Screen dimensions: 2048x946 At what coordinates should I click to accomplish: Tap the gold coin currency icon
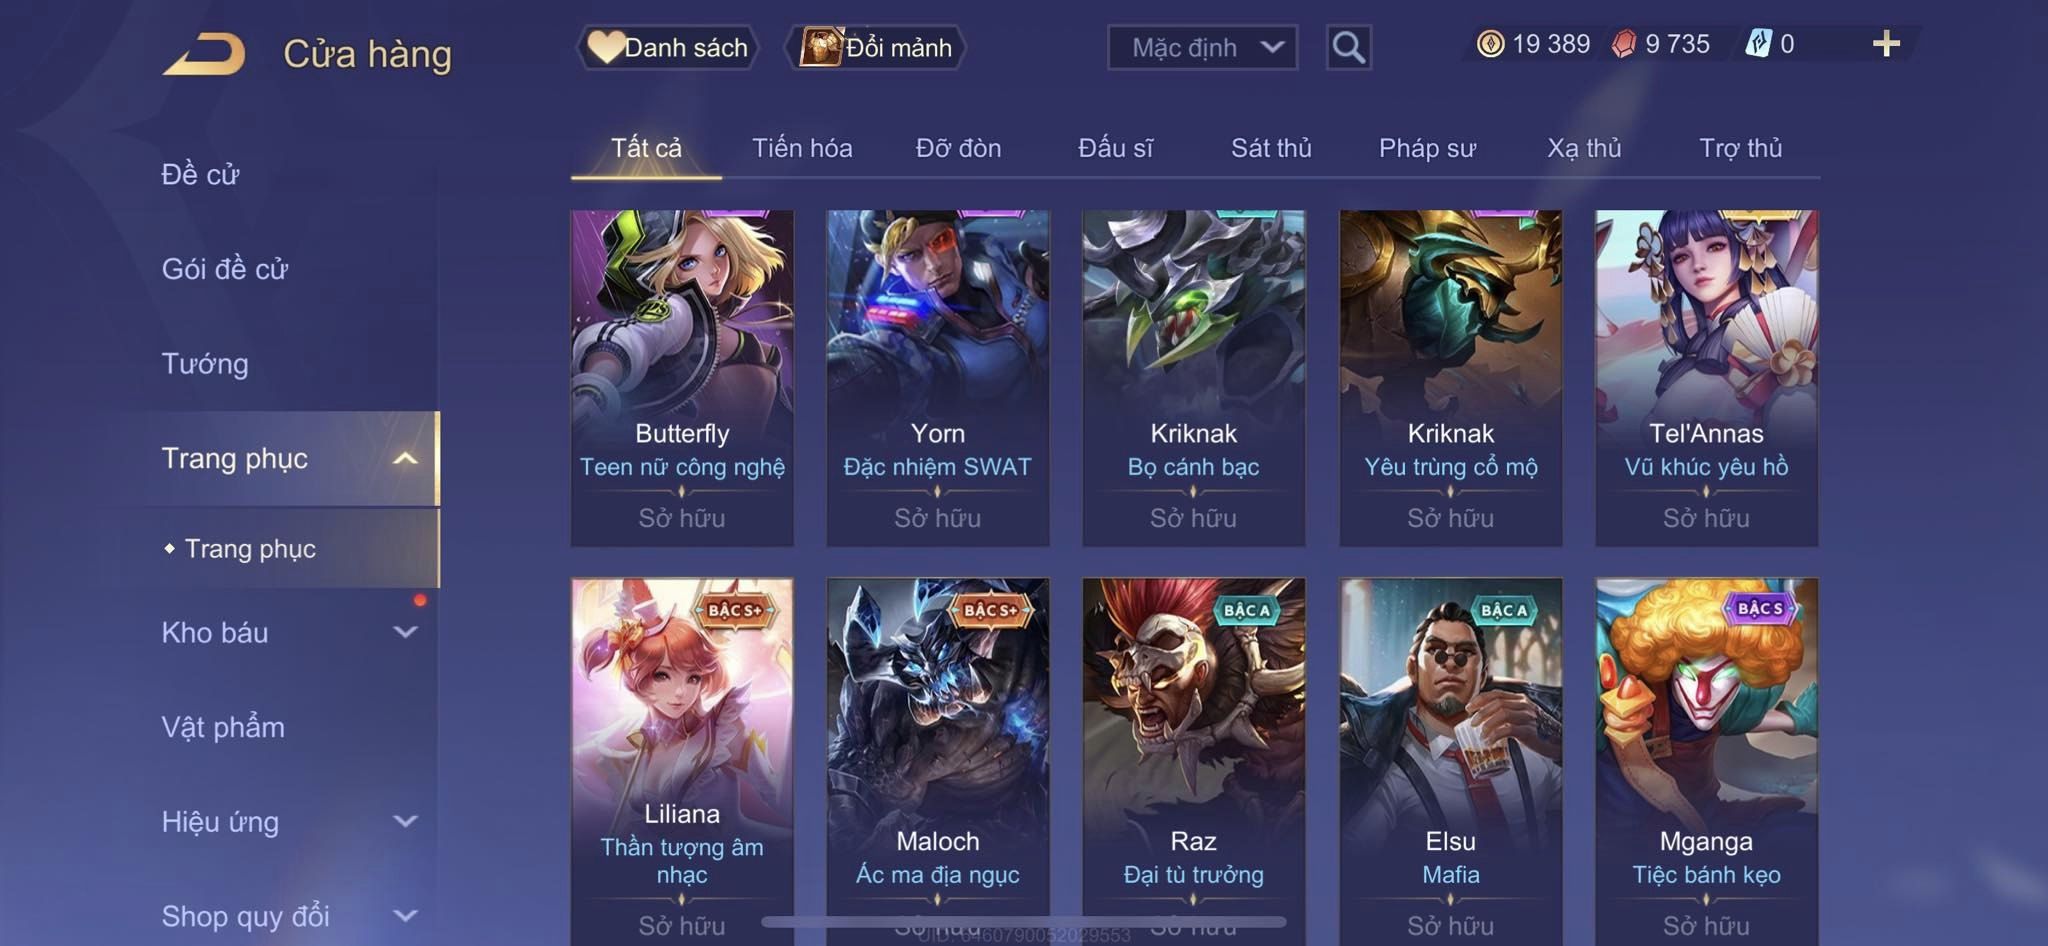coord(1490,44)
